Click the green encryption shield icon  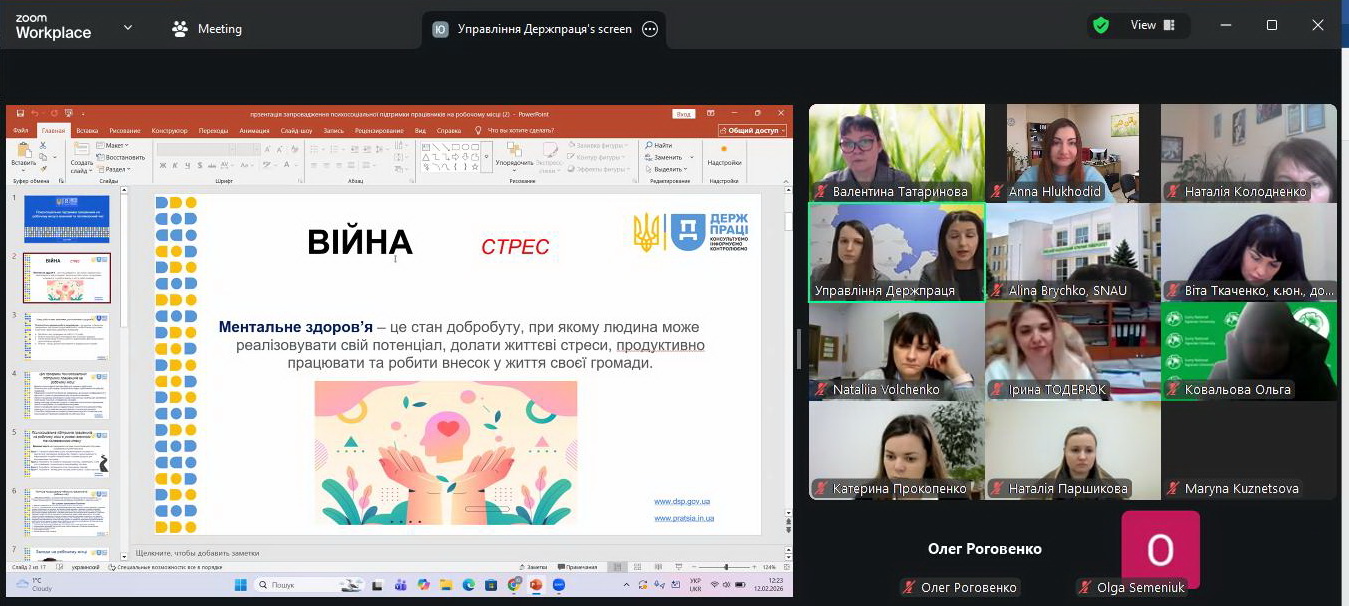click(1101, 26)
